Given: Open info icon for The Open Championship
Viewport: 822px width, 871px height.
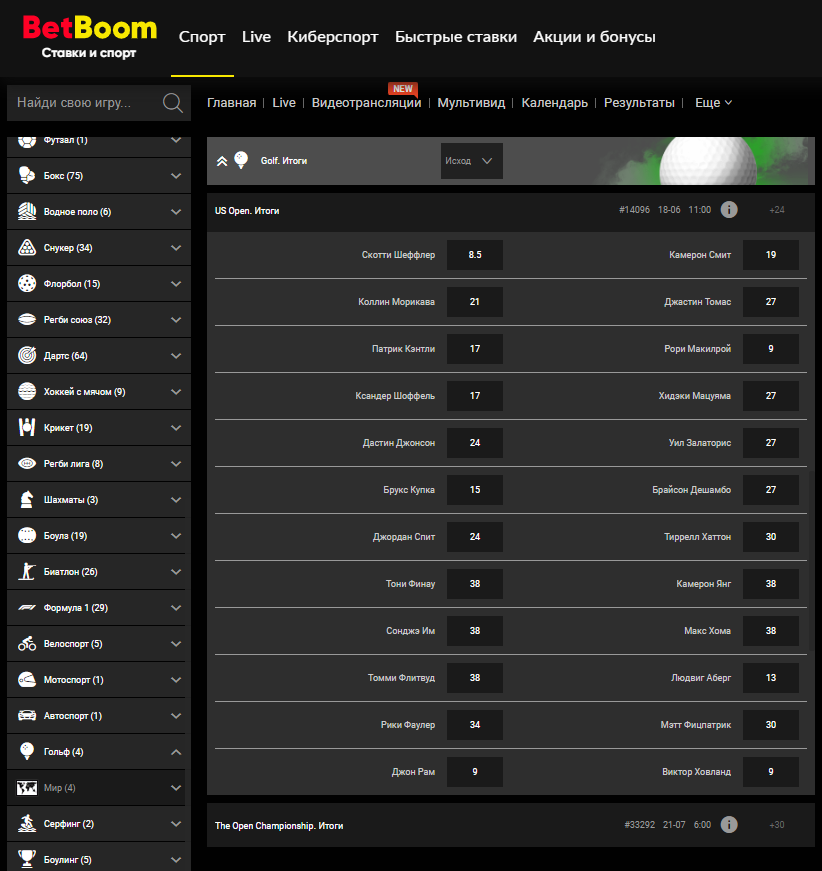Looking at the screenshot, I should (x=729, y=825).
